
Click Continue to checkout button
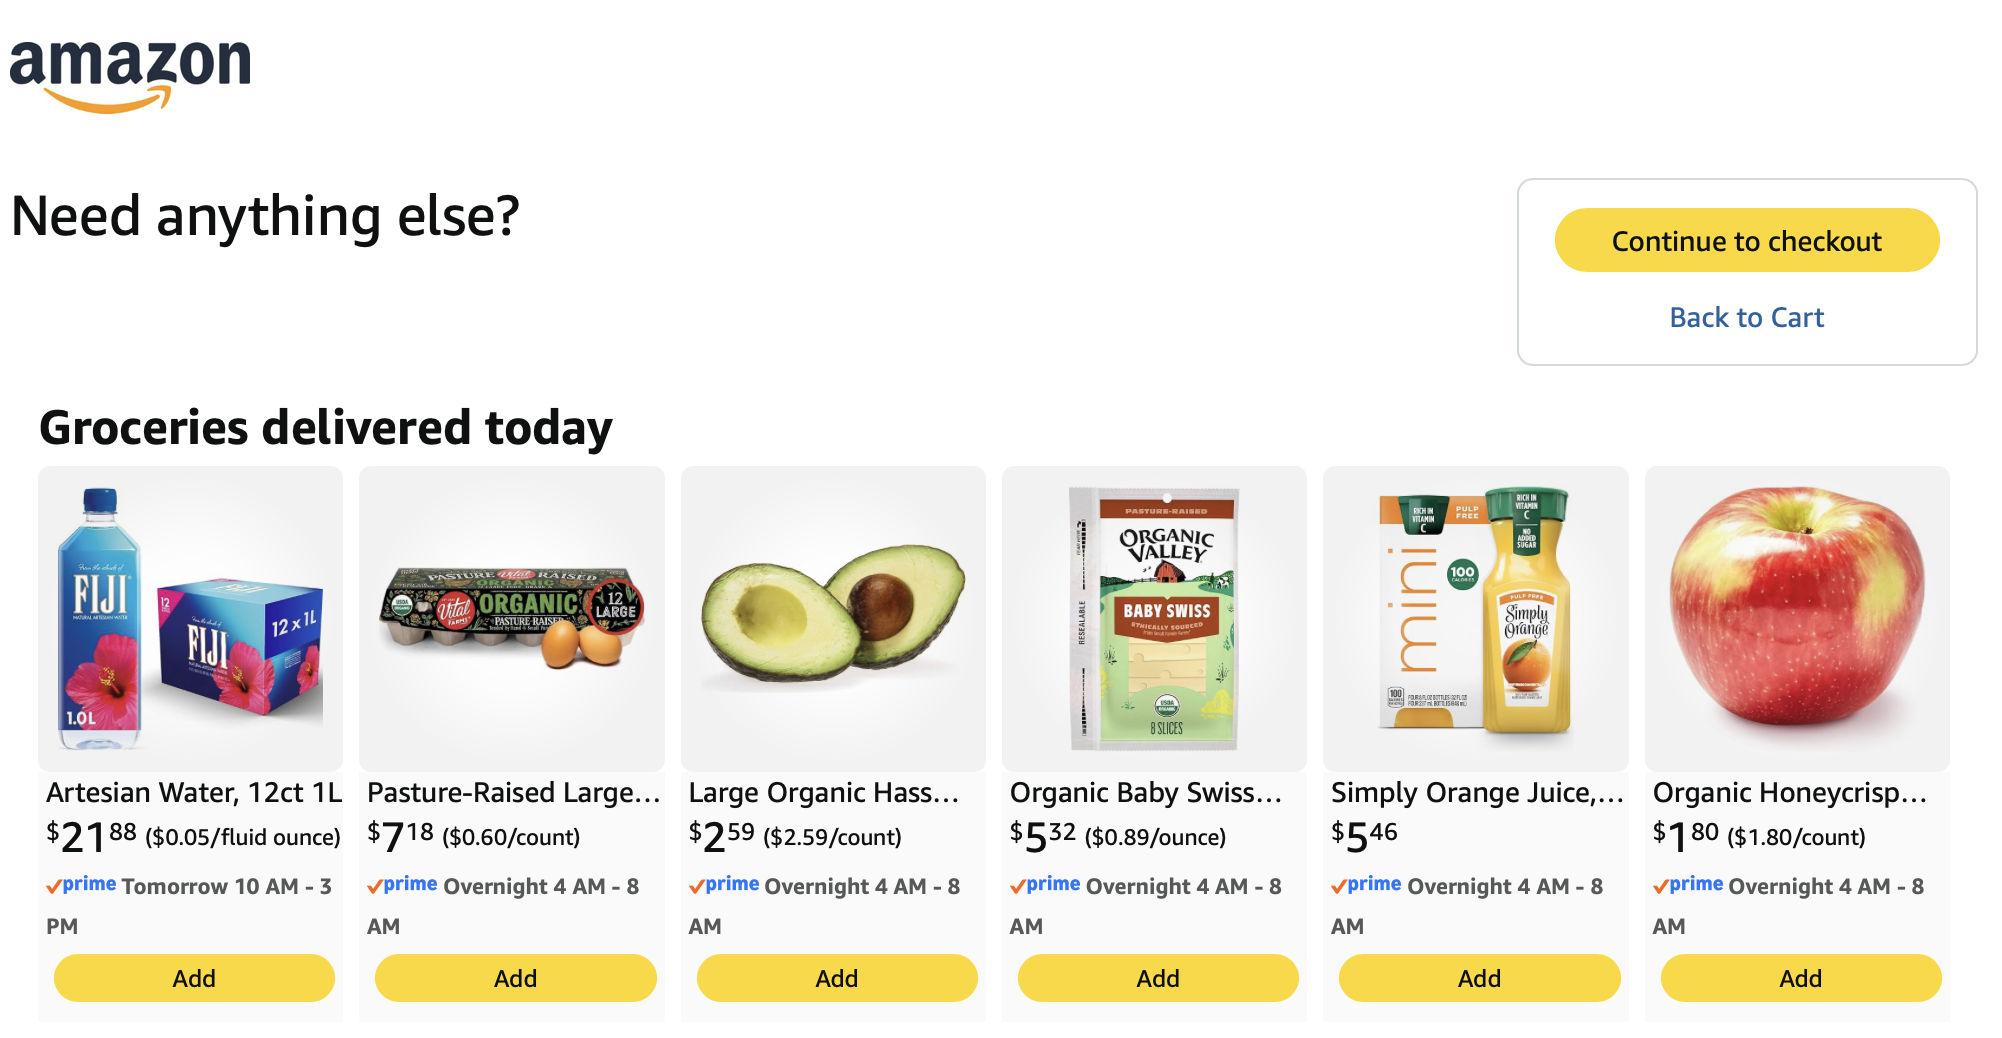coord(1746,240)
